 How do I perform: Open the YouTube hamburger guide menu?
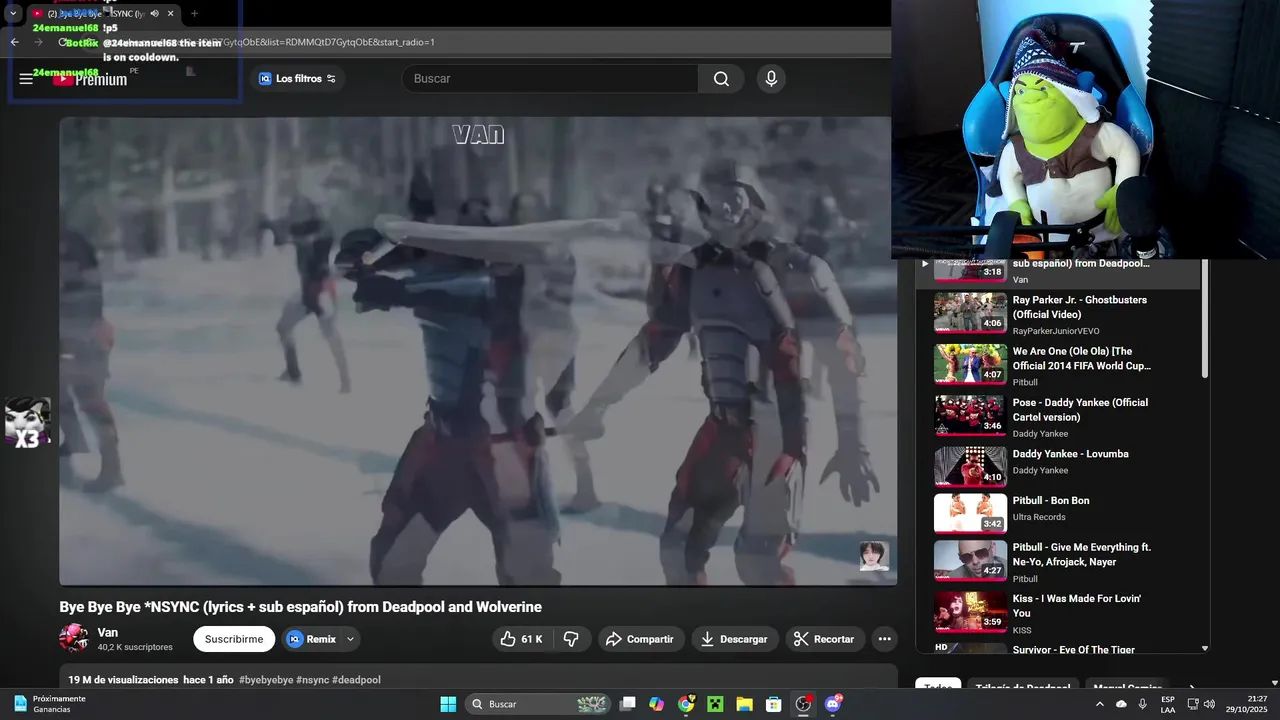(x=26, y=79)
